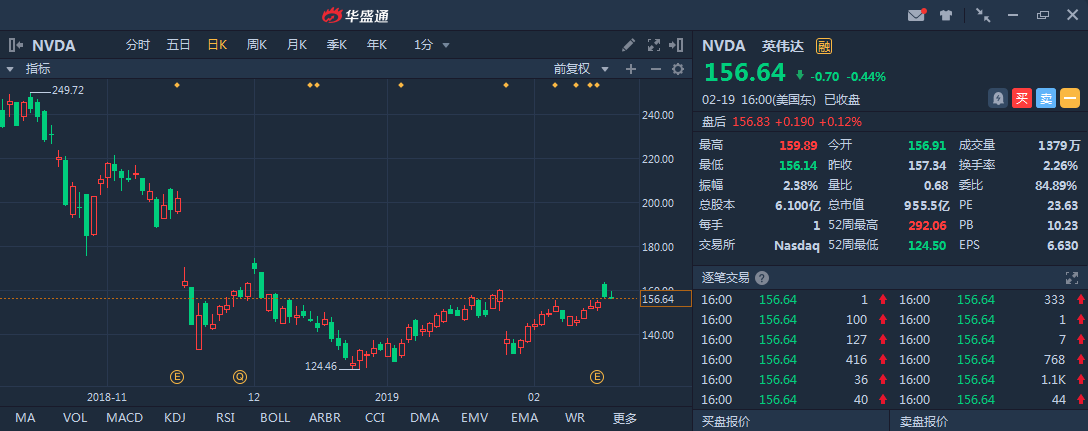The height and width of the screenshot is (431, 1088).
Task: Switch to 五日 five-day chart
Action: click(178, 45)
